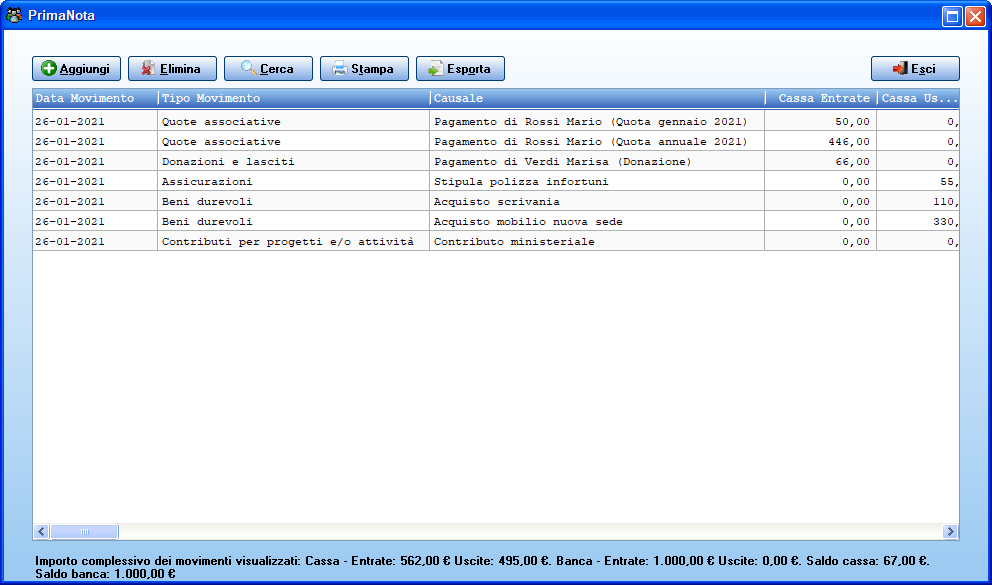Click the magnifier Cerca icon

point(249,68)
